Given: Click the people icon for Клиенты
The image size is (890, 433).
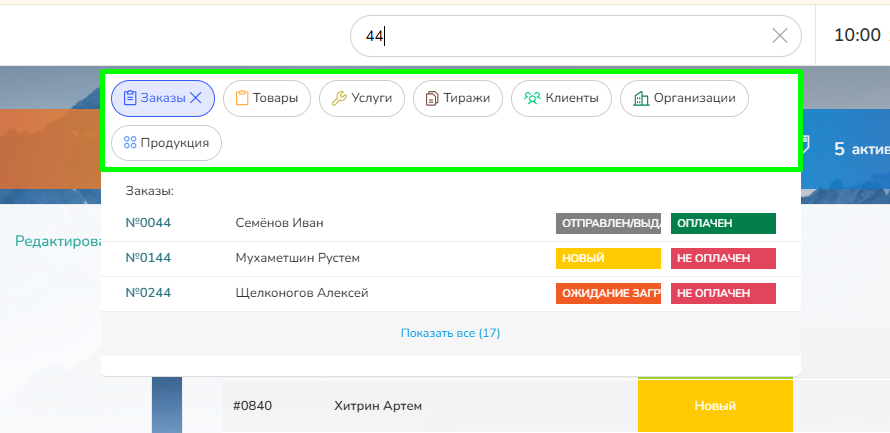Looking at the screenshot, I should pyautogui.click(x=532, y=98).
